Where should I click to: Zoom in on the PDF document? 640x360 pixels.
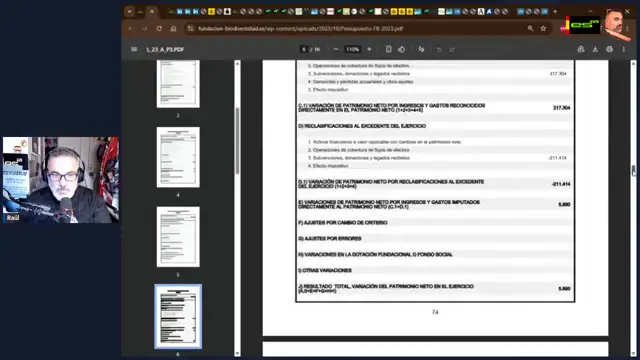pyautogui.click(x=369, y=49)
